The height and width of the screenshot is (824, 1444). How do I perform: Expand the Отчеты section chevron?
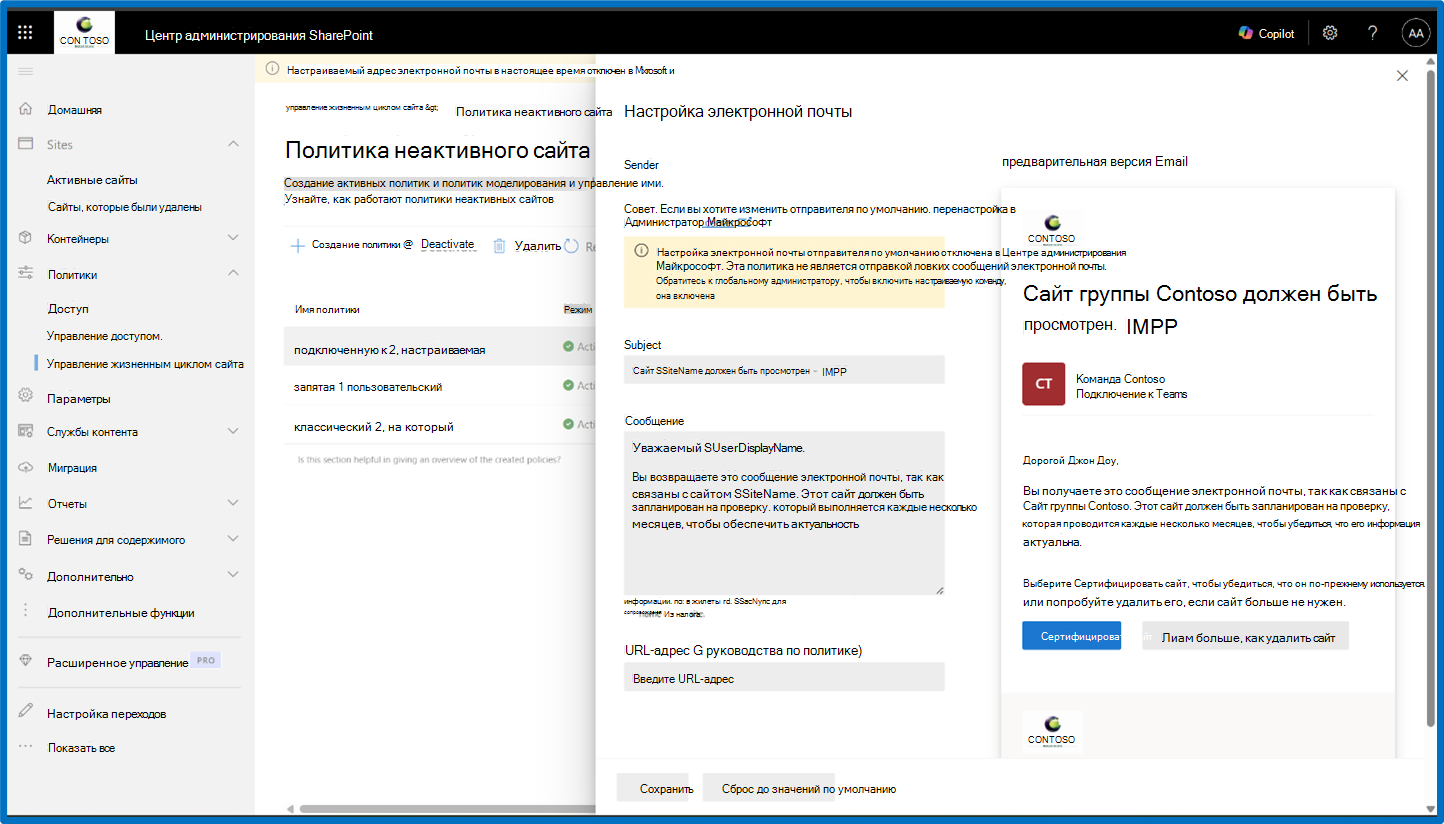233,503
